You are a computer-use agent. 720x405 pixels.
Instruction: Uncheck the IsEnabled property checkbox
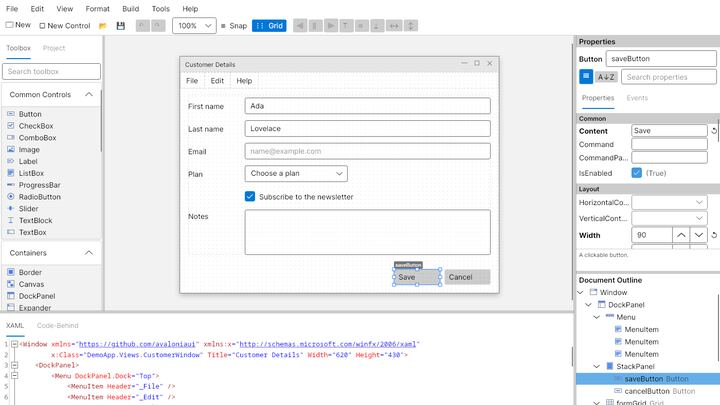point(636,173)
